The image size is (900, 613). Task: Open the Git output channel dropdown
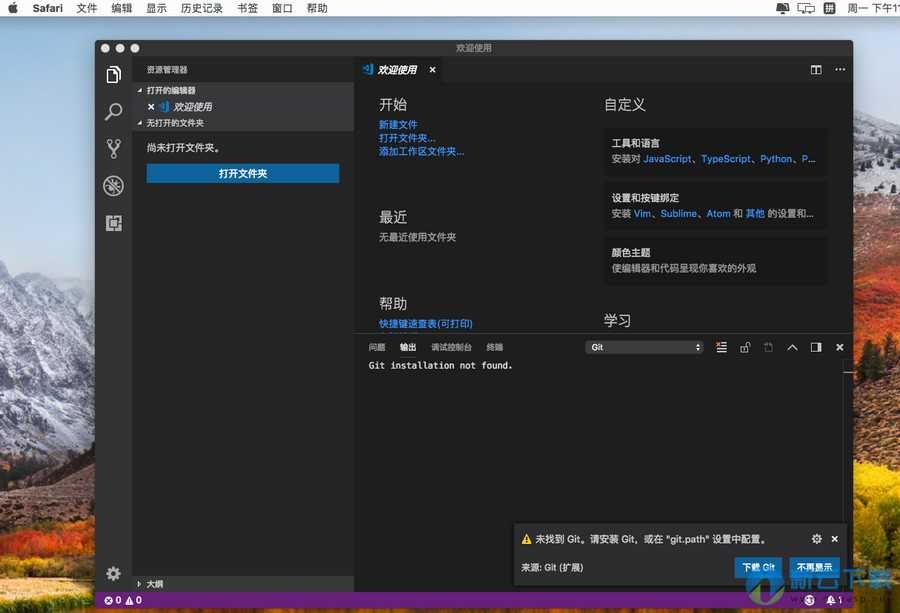point(645,347)
